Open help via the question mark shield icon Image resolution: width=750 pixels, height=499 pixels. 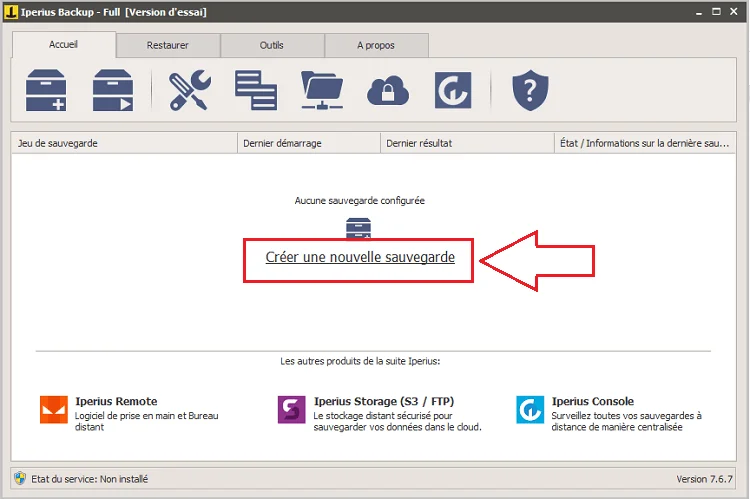click(x=530, y=90)
